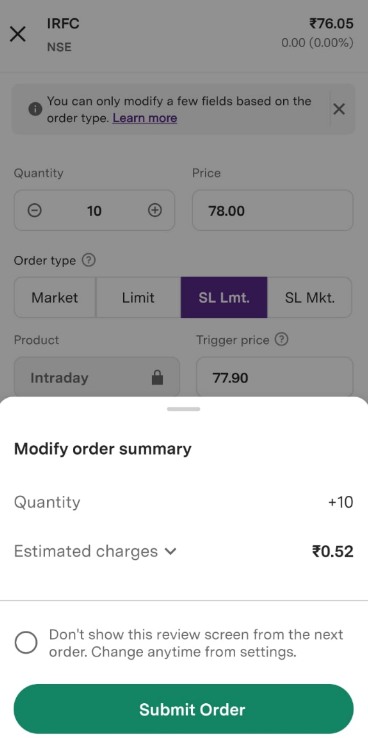Grab the bottom sheet drag handle
368x743 pixels.
pyautogui.click(x=184, y=408)
